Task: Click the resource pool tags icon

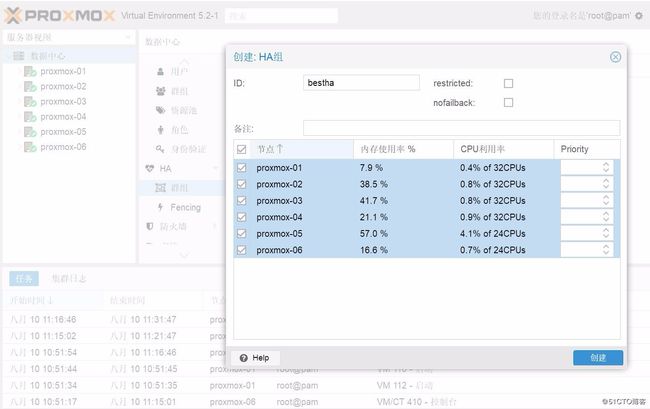Action: [x=160, y=110]
